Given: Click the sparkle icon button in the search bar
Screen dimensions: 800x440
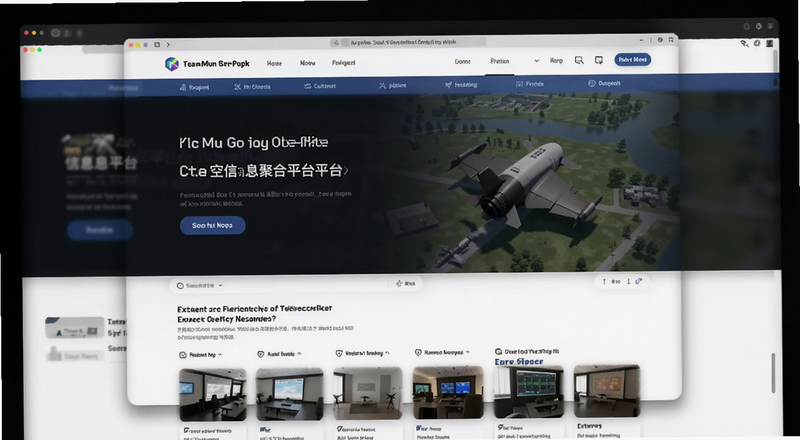Looking at the screenshot, I should pyautogui.click(x=406, y=283).
